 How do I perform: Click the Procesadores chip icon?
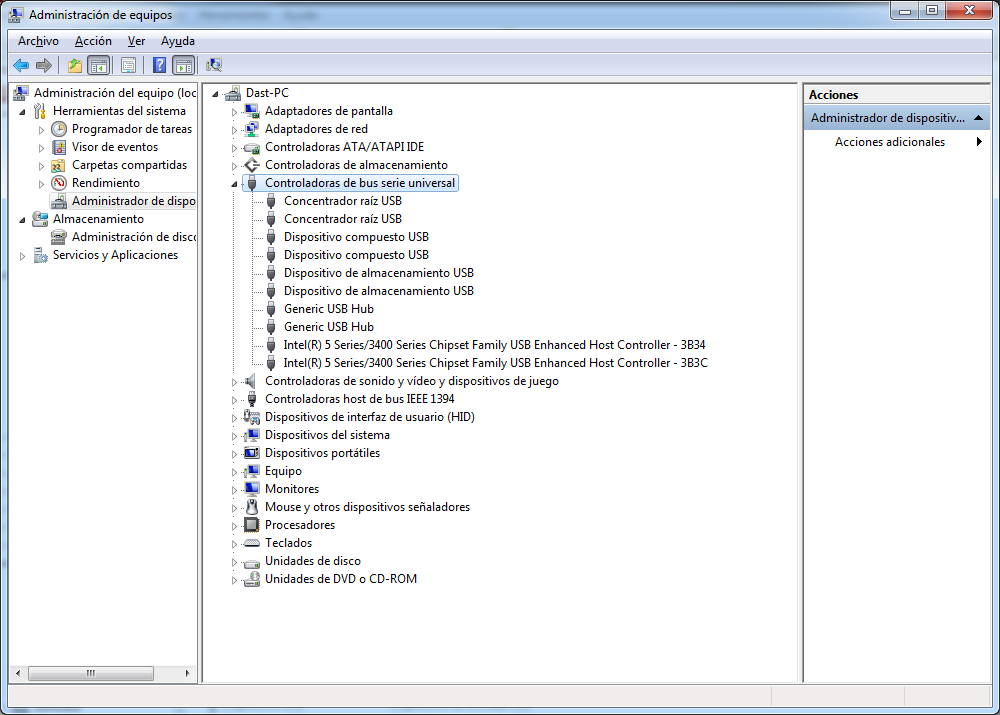pyautogui.click(x=252, y=525)
